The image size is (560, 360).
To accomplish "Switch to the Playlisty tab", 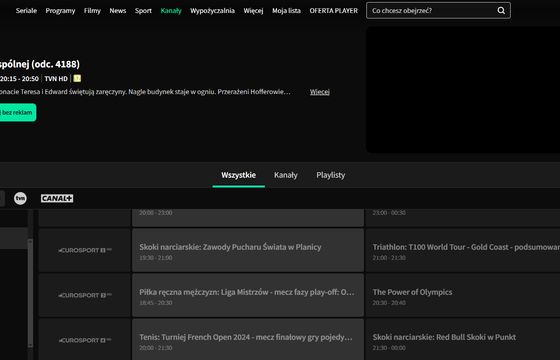I will click(x=331, y=175).
